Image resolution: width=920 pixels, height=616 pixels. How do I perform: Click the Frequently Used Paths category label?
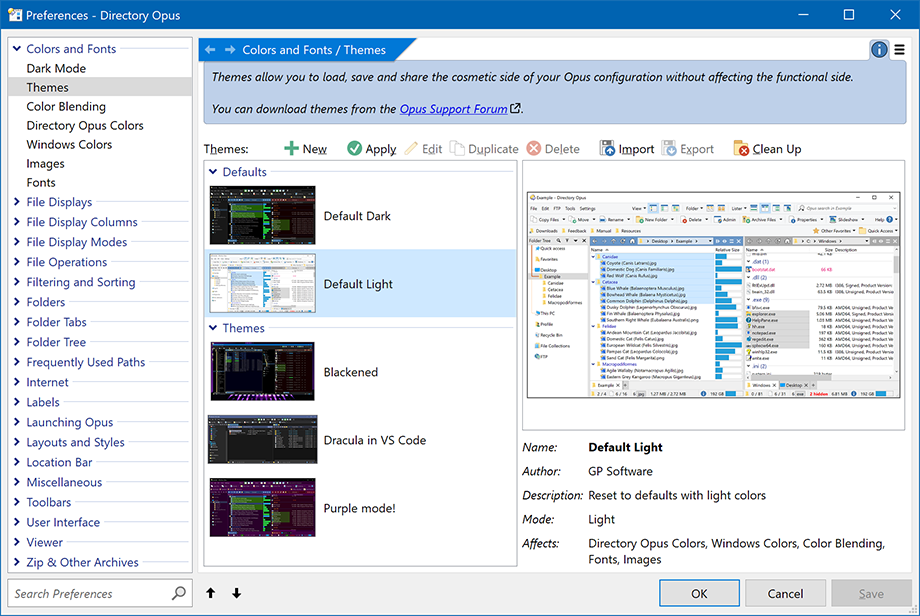[x=86, y=362]
